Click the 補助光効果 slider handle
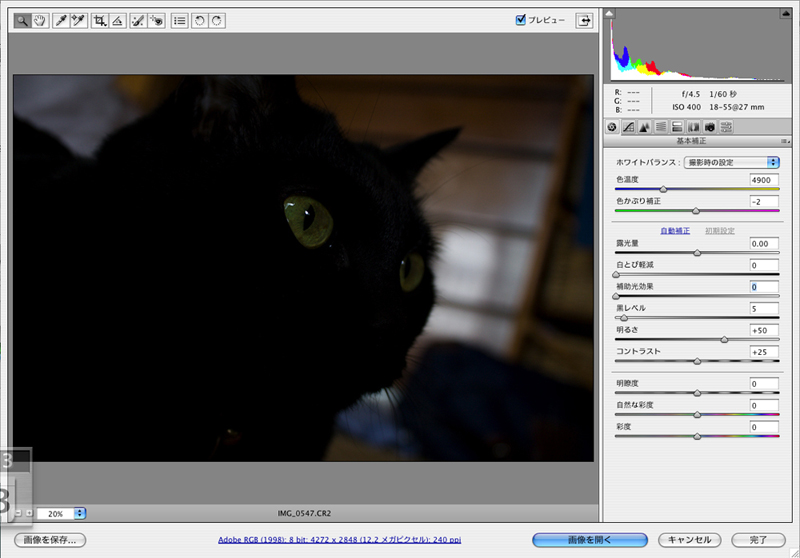Screen dimensions: 800x558 (x=616, y=296)
